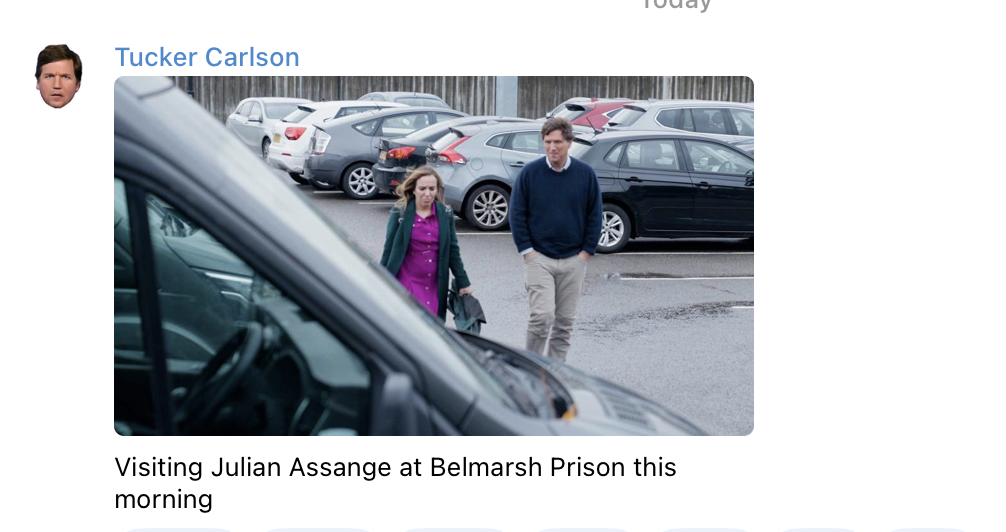The height and width of the screenshot is (532, 1006).
Task: Click the Visiting Julian Assange caption text
Action: pos(395,483)
